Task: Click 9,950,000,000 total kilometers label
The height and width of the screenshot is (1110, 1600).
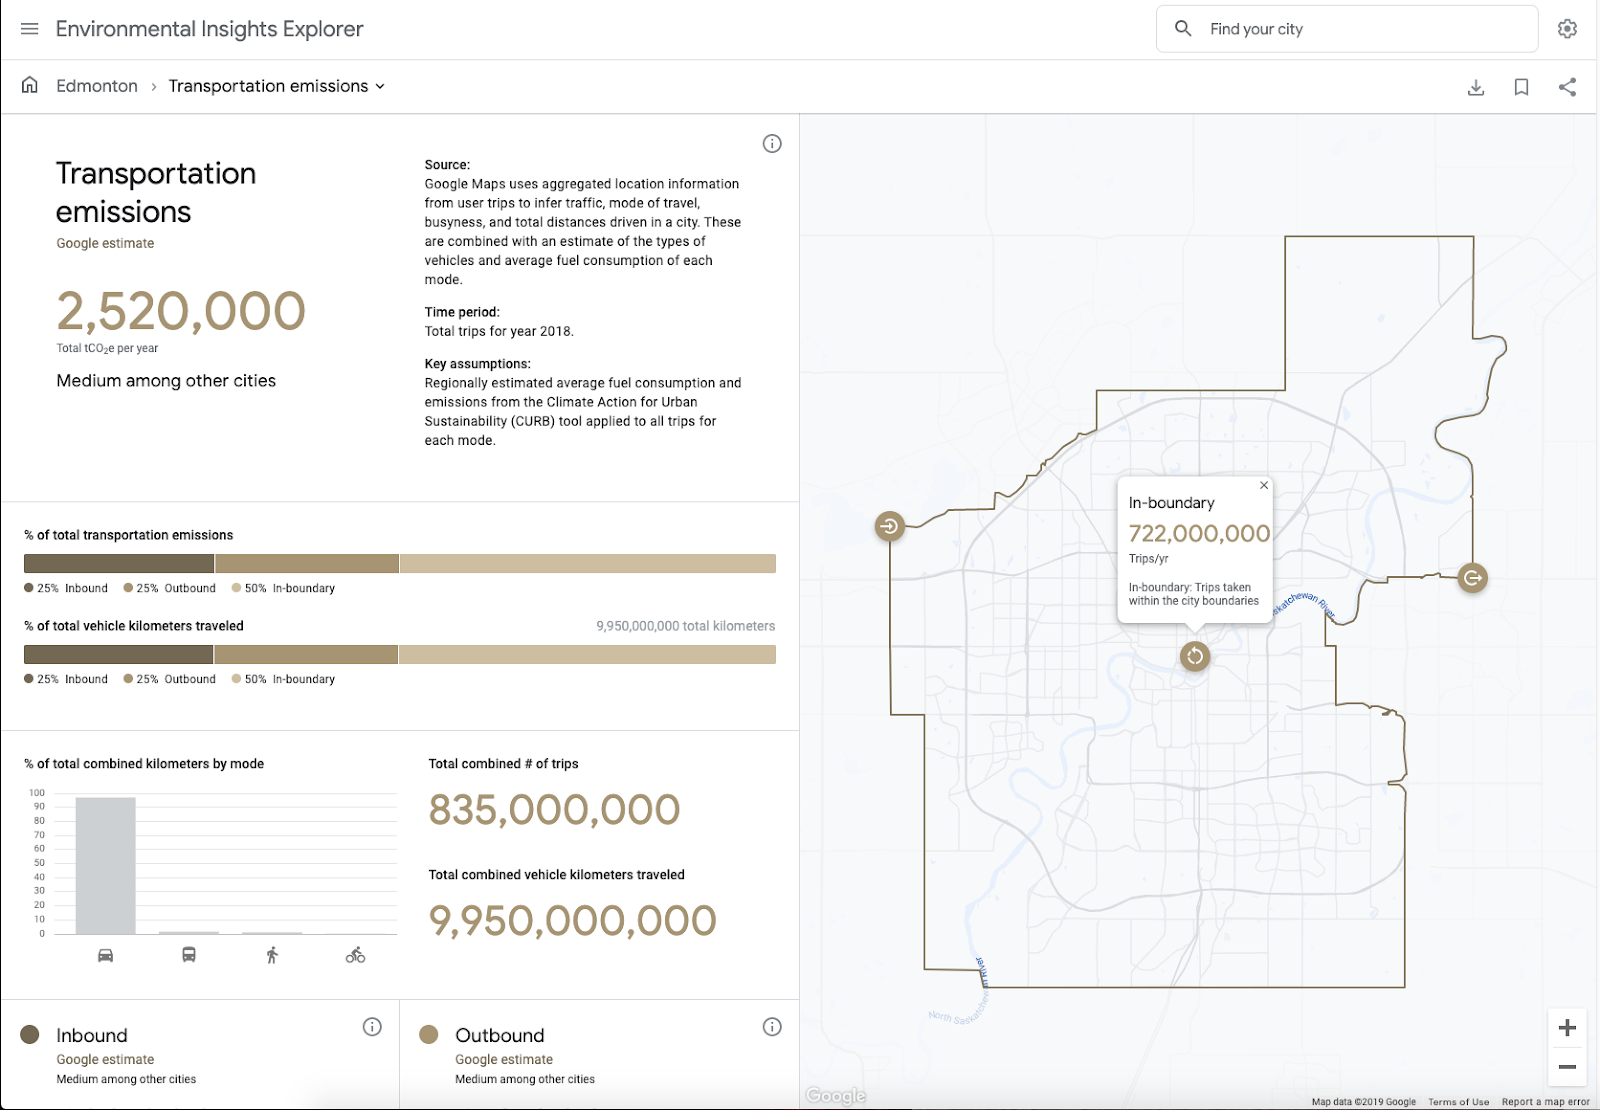Action: coord(685,626)
